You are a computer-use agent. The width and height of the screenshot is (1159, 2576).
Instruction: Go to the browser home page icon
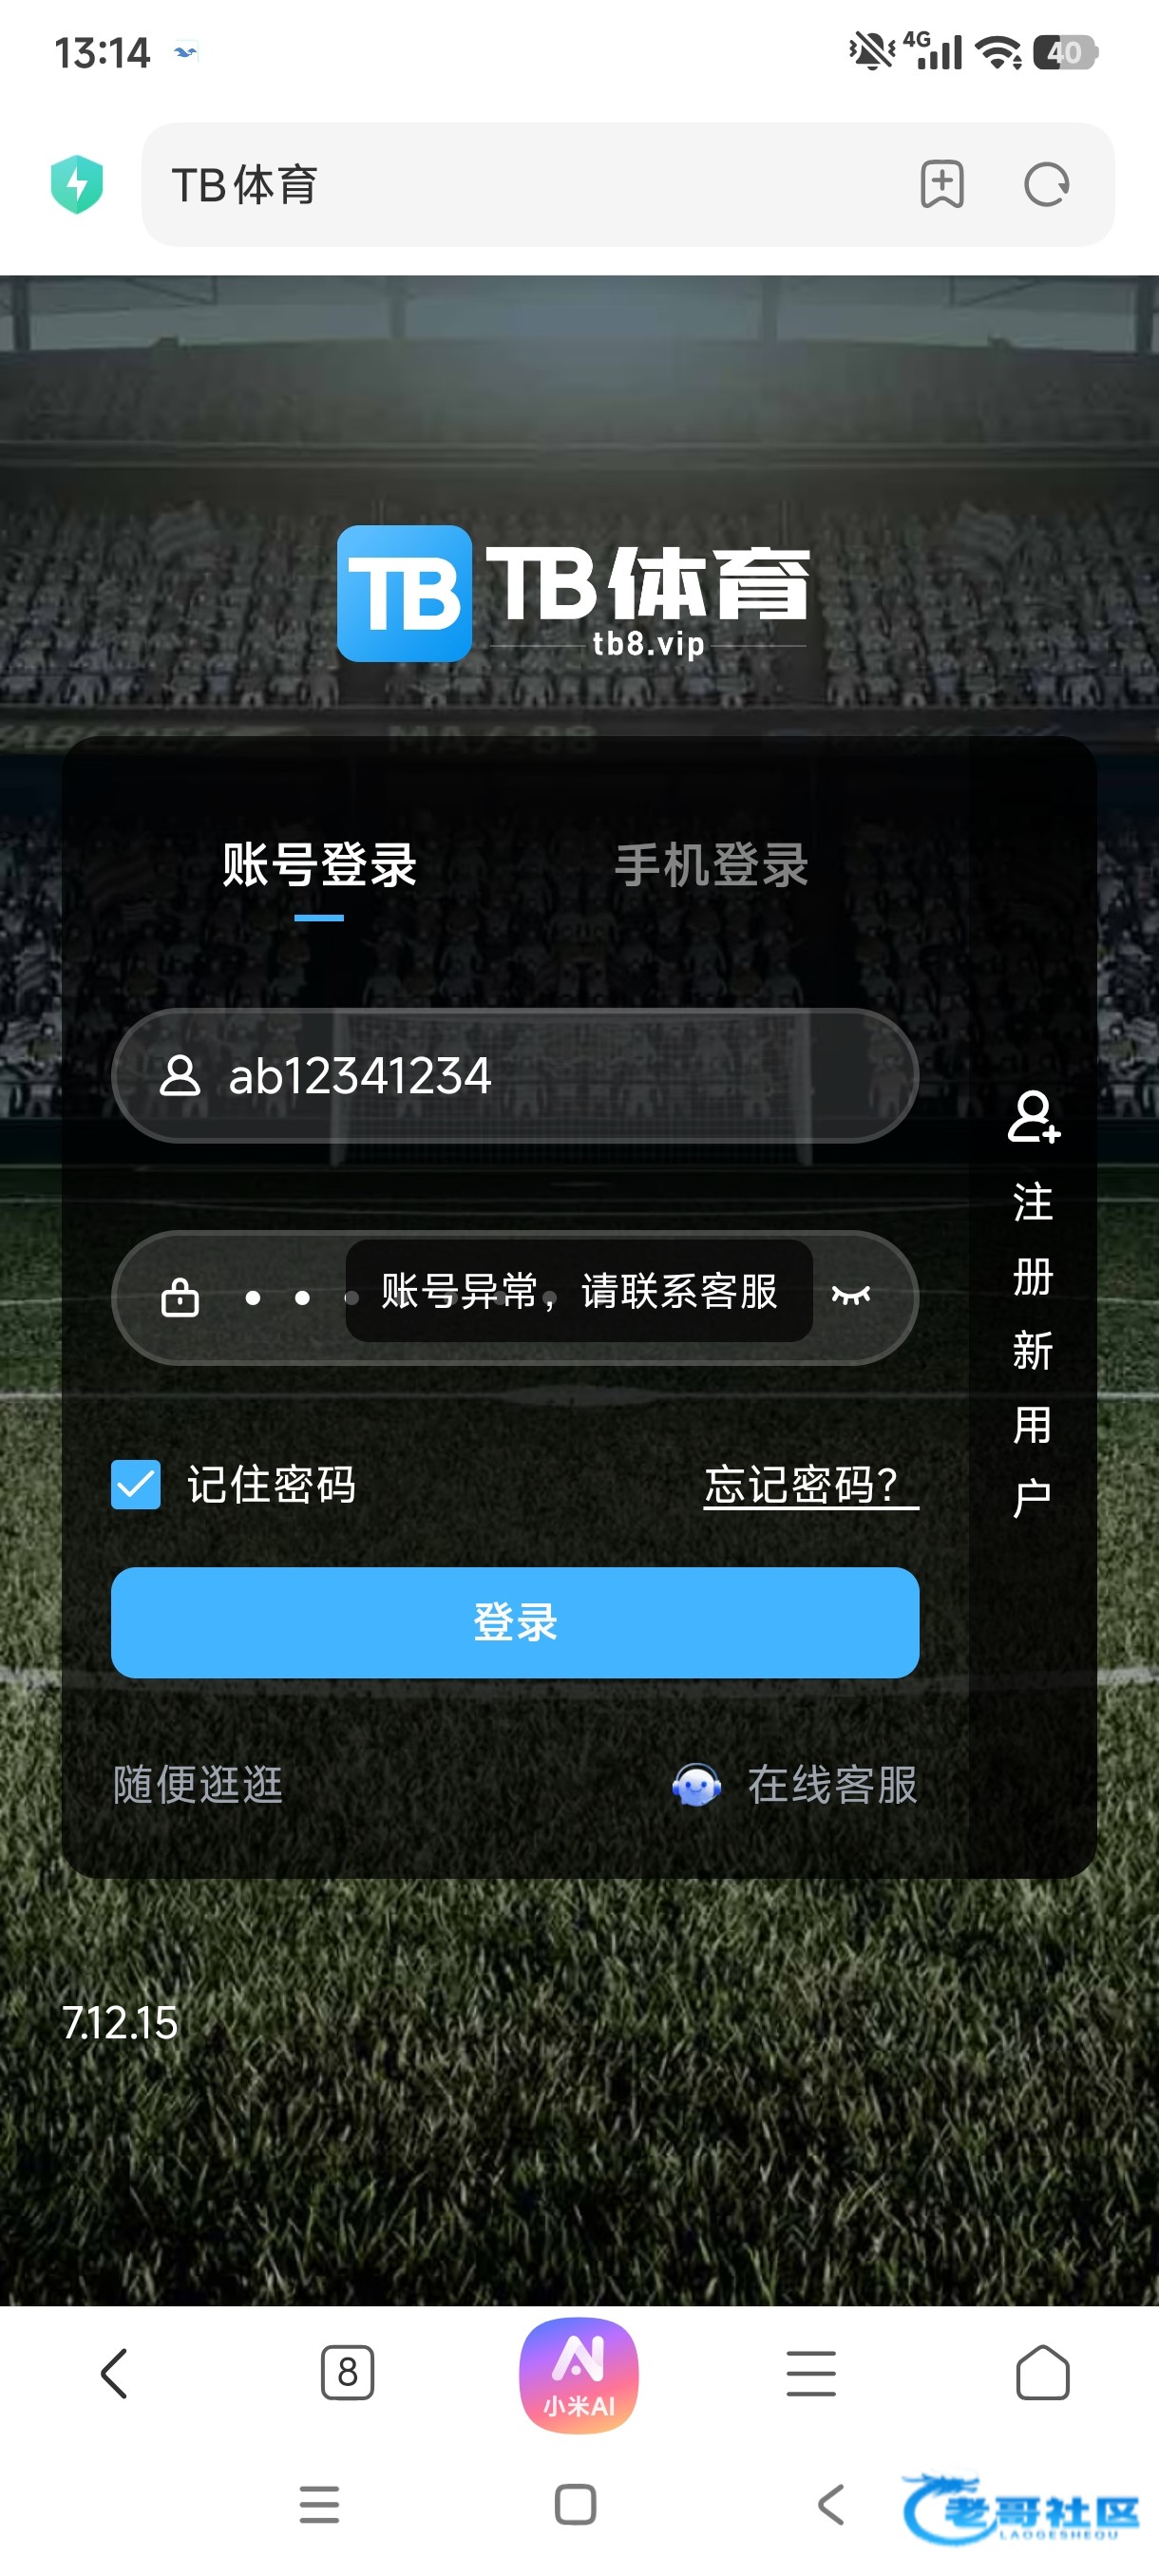coord(1043,2372)
